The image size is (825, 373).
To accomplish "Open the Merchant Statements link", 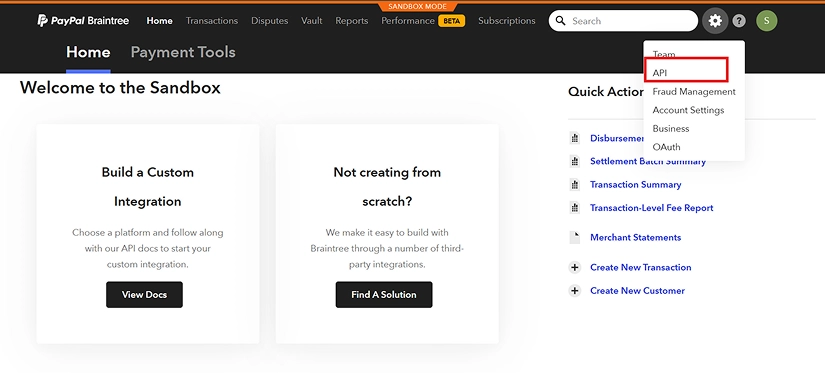I will tap(636, 237).
